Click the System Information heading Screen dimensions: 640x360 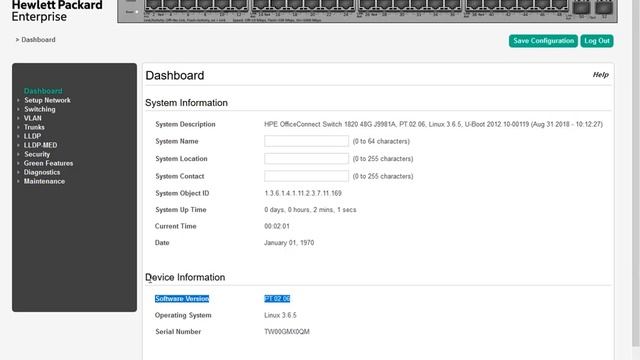coord(187,103)
